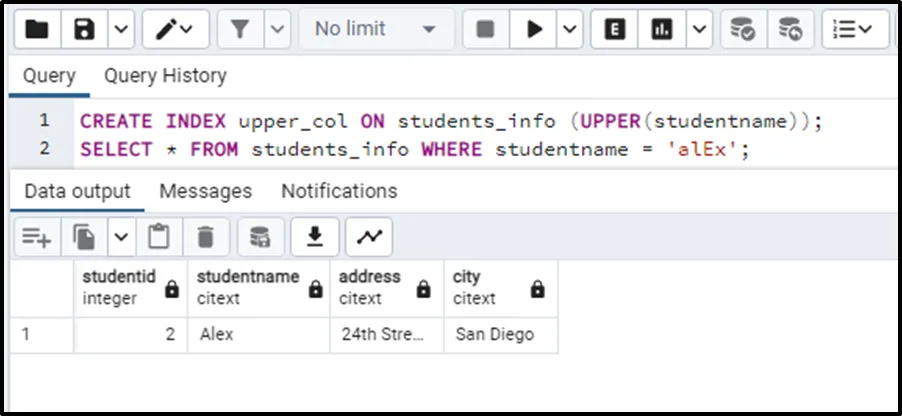Save the query file

(x=84, y=29)
